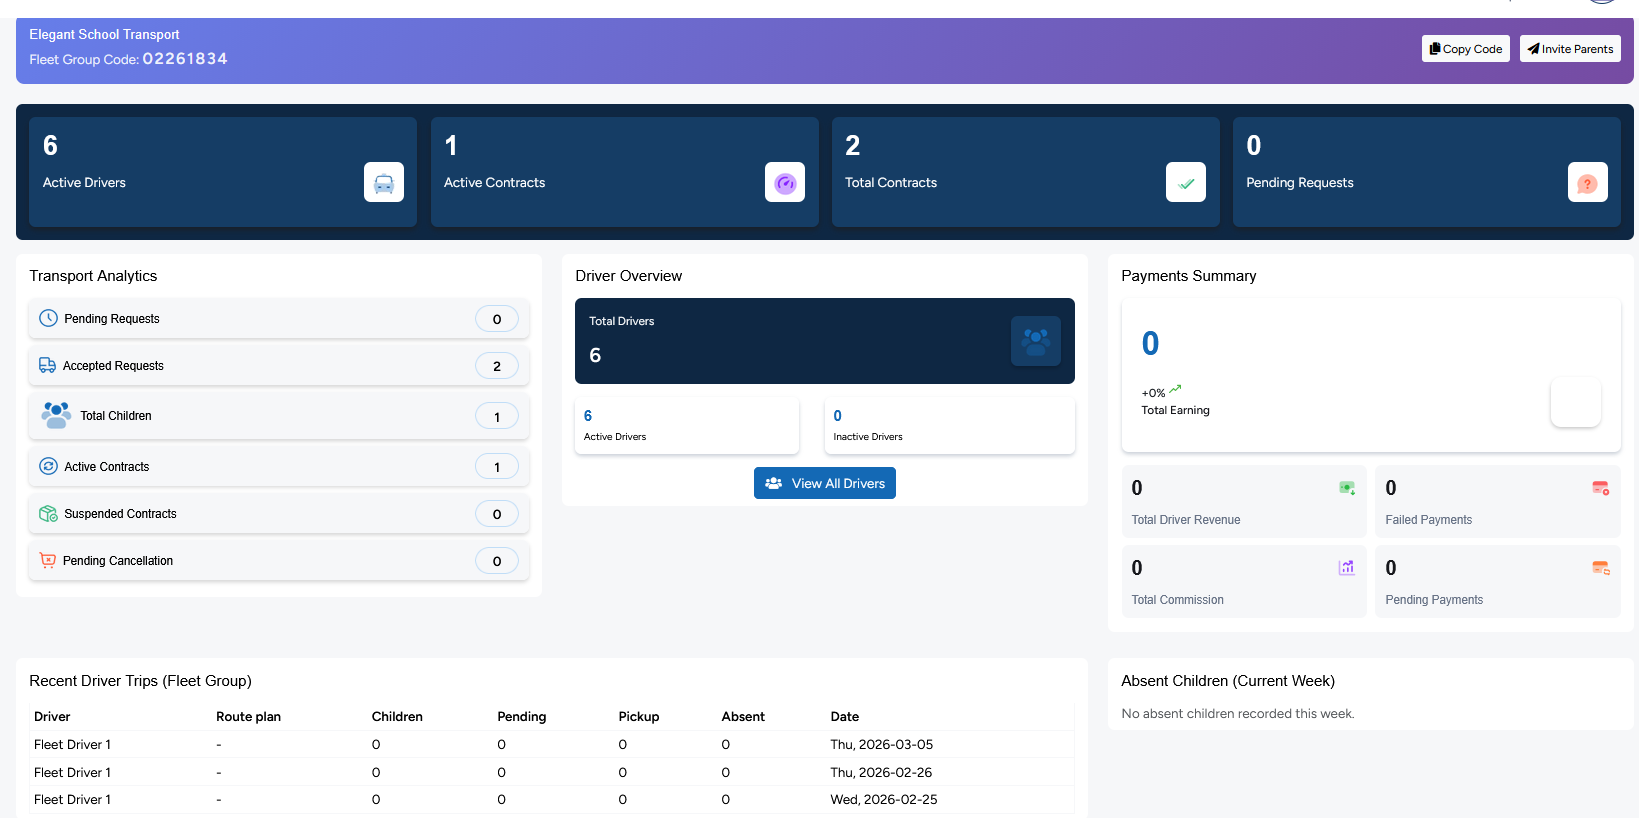Click the Inactive Drivers card
The height and width of the screenshot is (818, 1639).
pos(949,426)
